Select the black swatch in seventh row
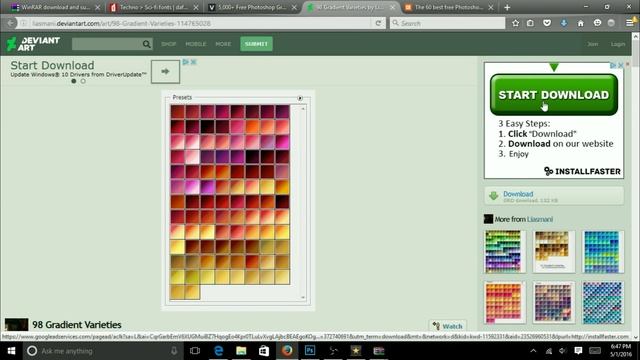 282,202
